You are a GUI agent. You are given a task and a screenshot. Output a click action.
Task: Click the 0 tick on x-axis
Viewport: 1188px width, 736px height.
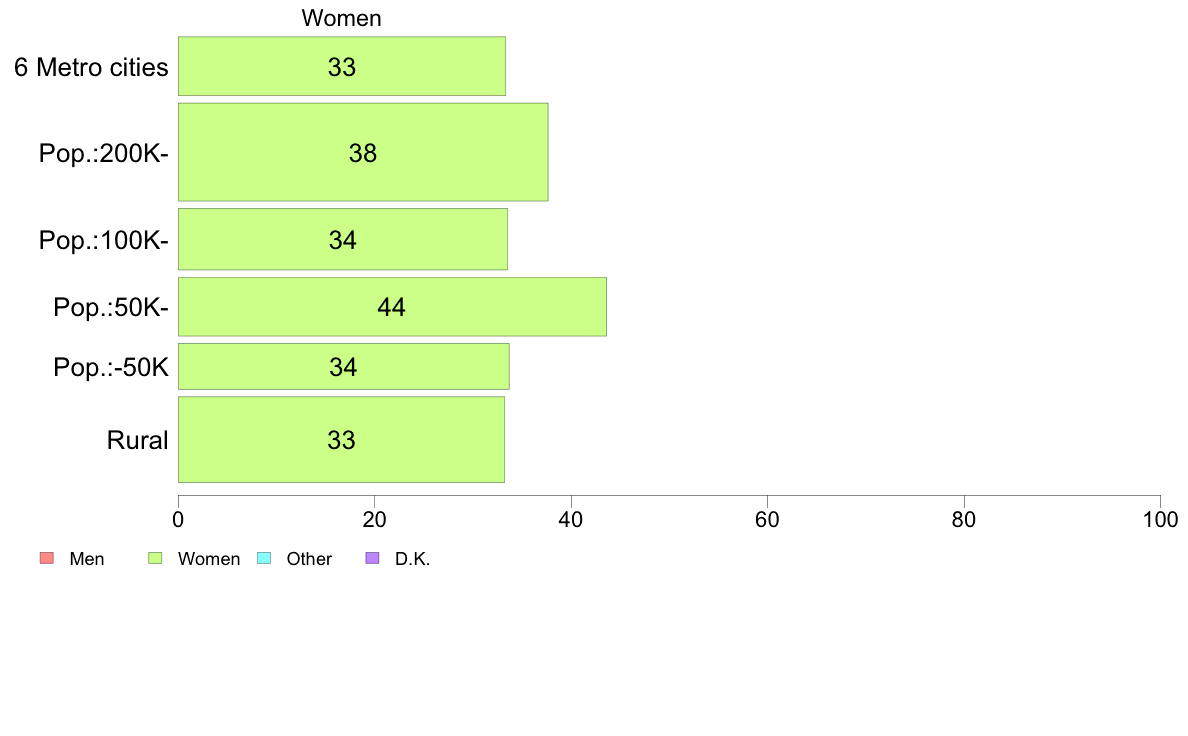[x=178, y=519]
